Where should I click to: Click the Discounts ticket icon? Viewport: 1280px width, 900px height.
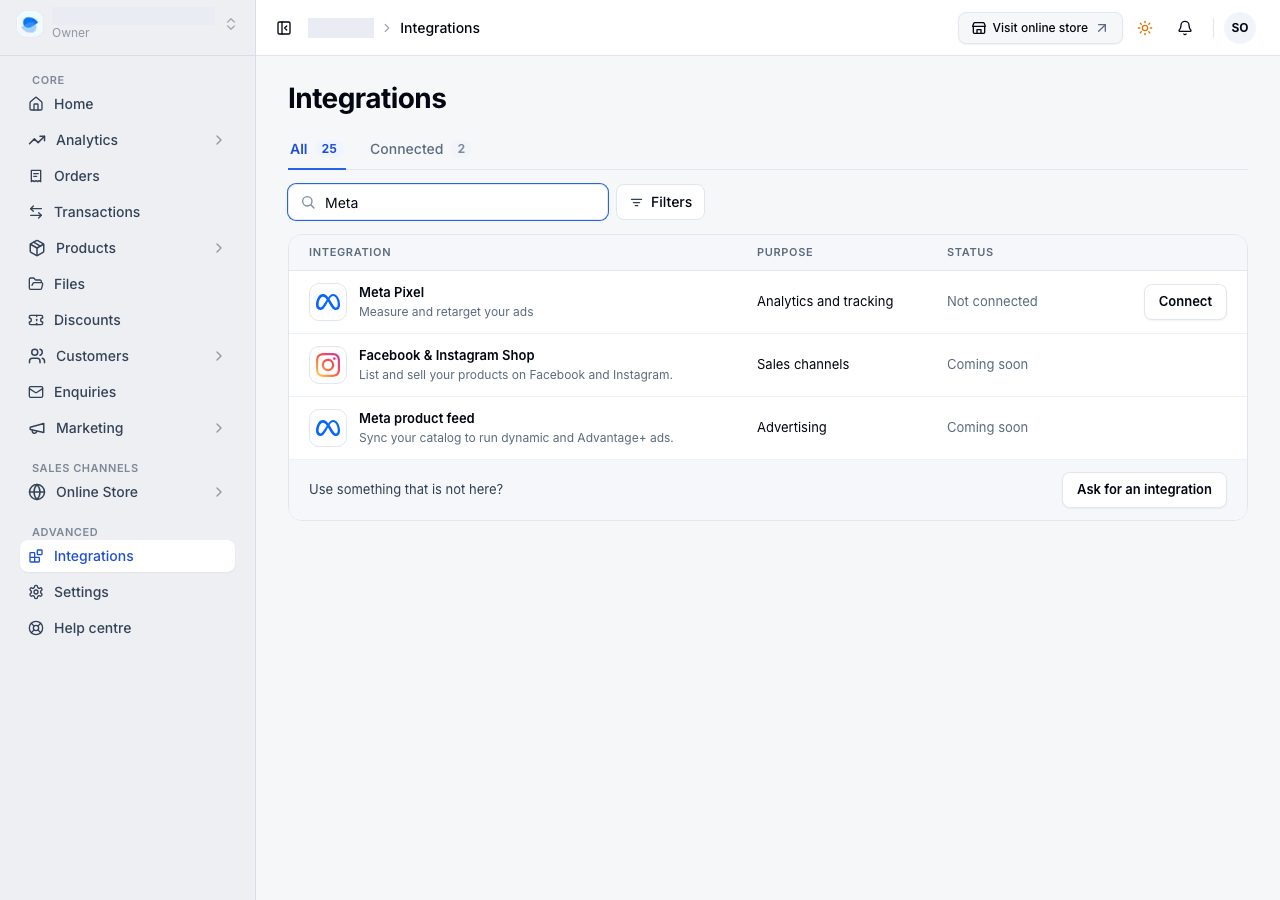(36, 320)
